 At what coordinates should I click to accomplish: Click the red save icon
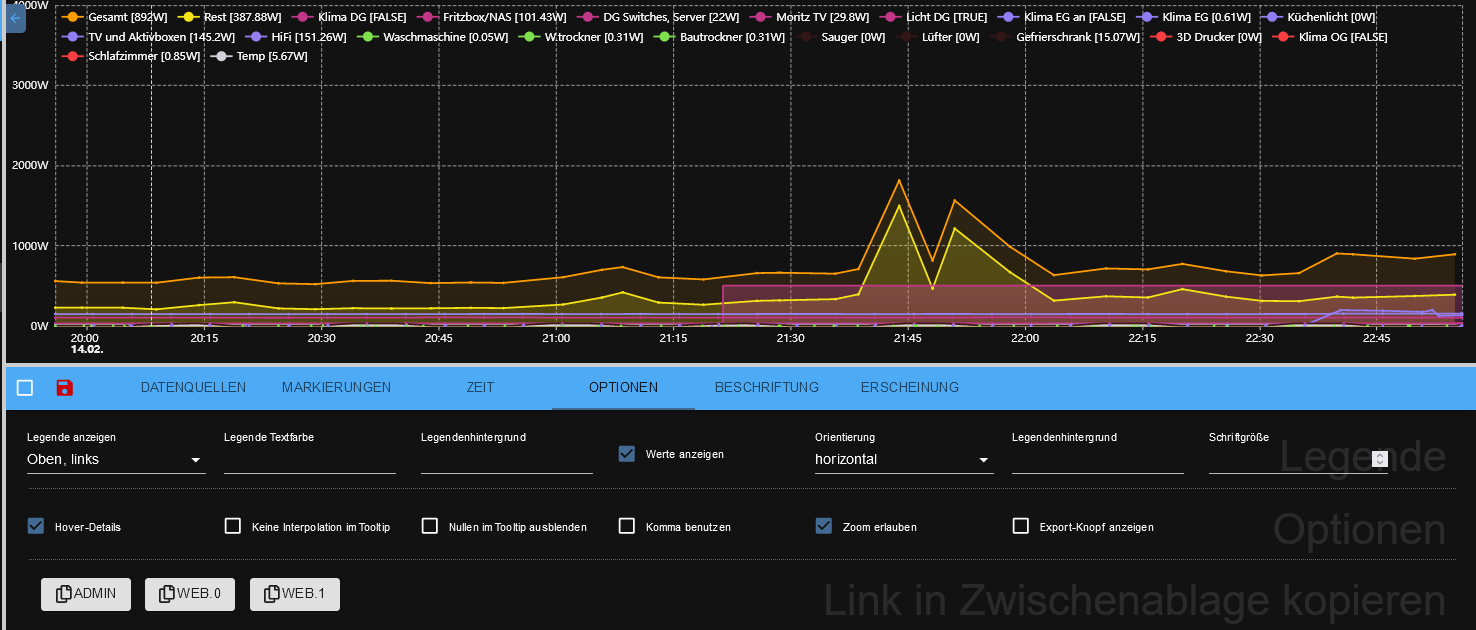[x=64, y=388]
